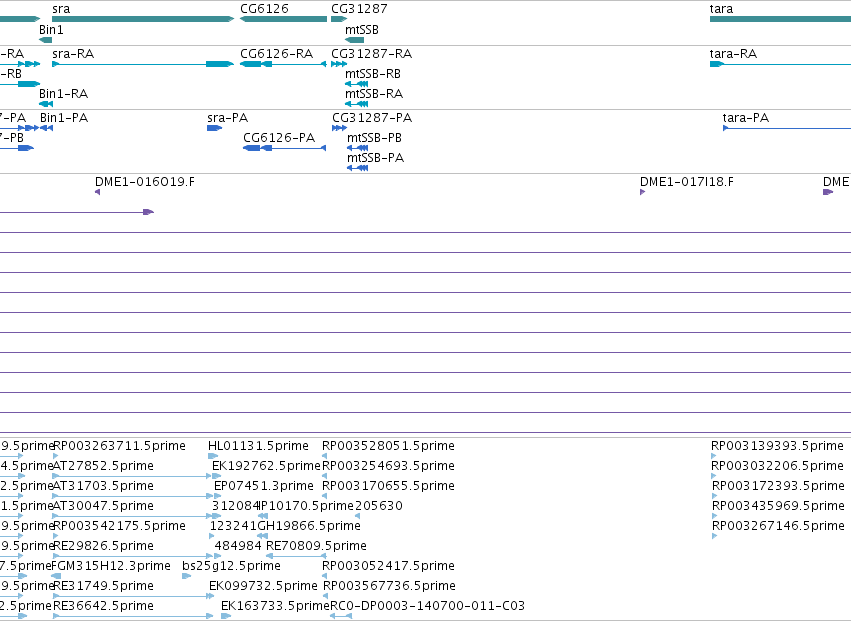This screenshot has height=621, width=851.
Task: Click EST HL01131.5prime
Action: click(258, 446)
